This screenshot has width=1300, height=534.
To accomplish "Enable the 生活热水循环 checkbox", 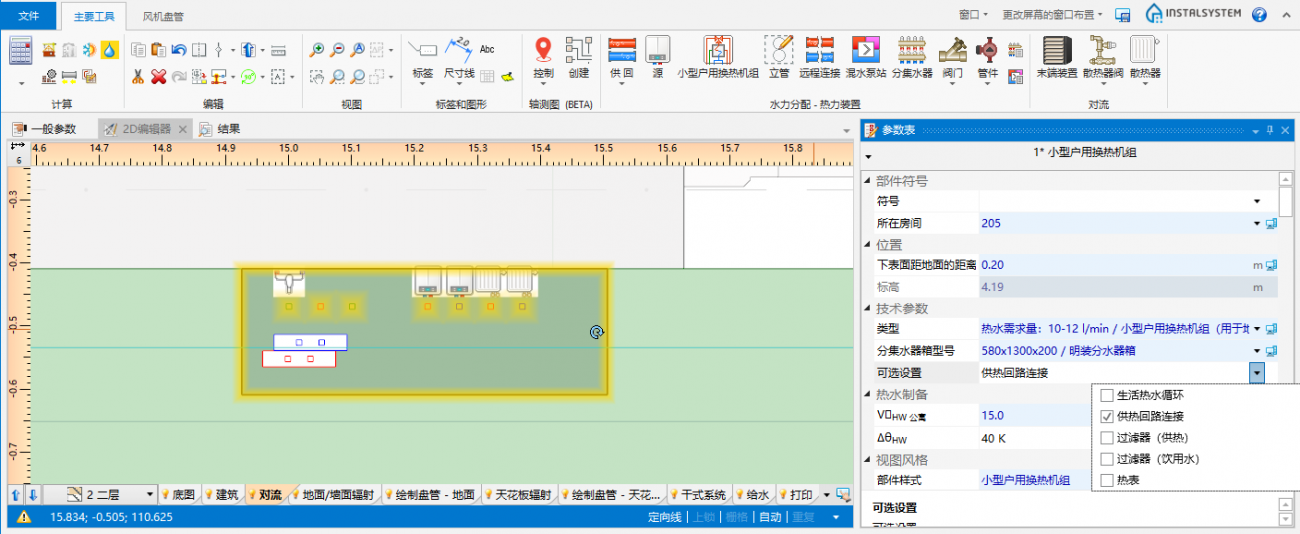I will click(1107, 395).
